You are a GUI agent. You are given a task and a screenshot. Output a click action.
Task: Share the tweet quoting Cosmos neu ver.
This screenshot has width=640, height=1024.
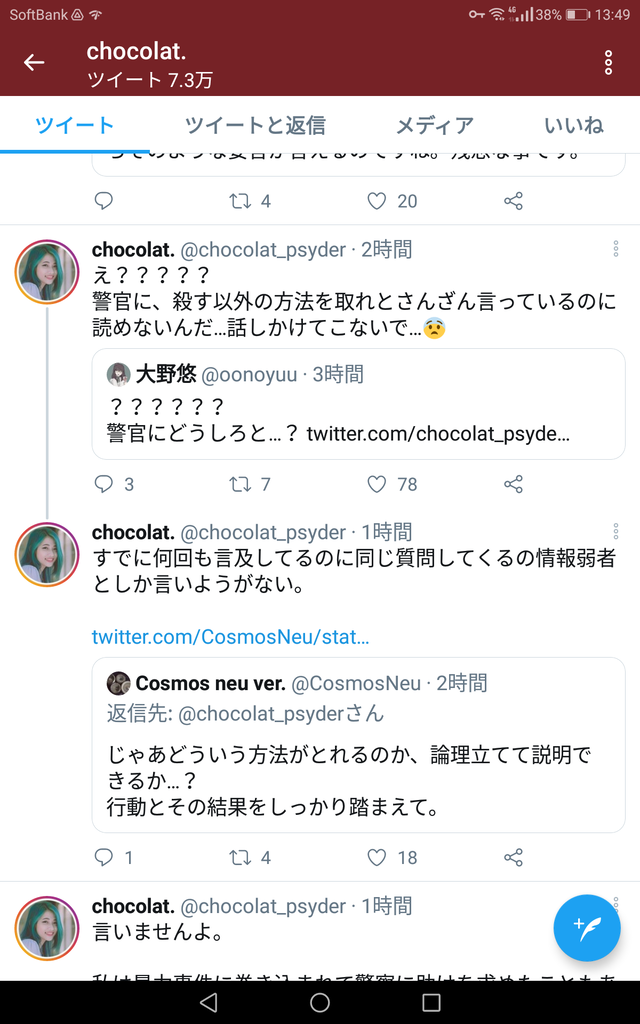click(x=513, y=857)
